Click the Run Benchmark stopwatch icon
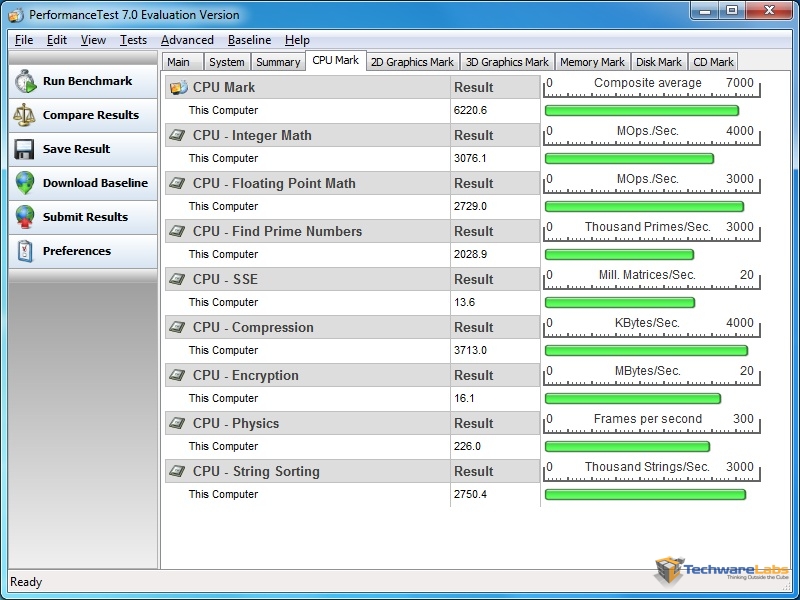This screenshot has width=800, height=600. pyautogui.click(x=25, y=82)
